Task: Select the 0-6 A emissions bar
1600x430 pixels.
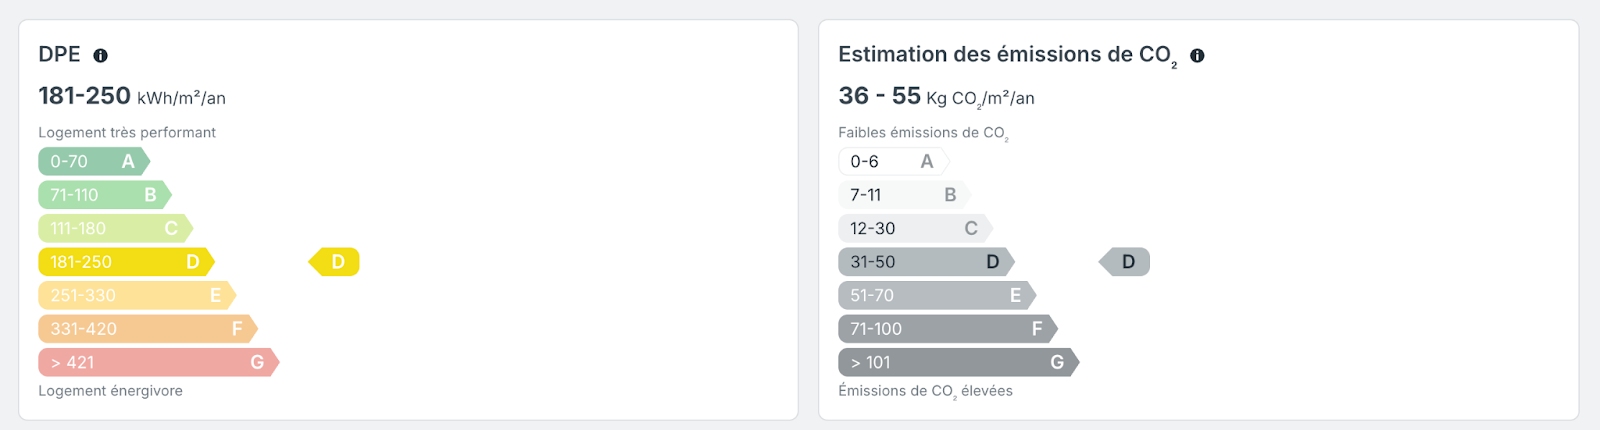Action: tap(894, 161)
